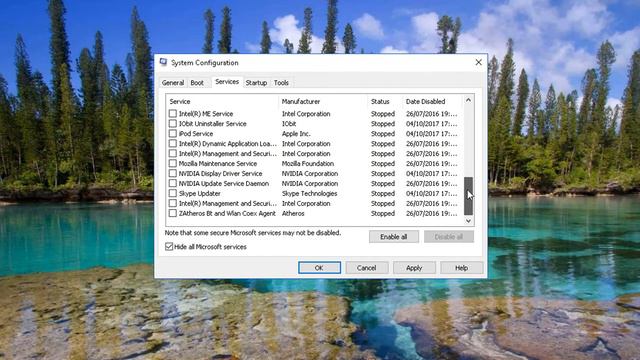640x360 pixels.
Task: Click the services list scrollbar thumb
Action: 468,196
